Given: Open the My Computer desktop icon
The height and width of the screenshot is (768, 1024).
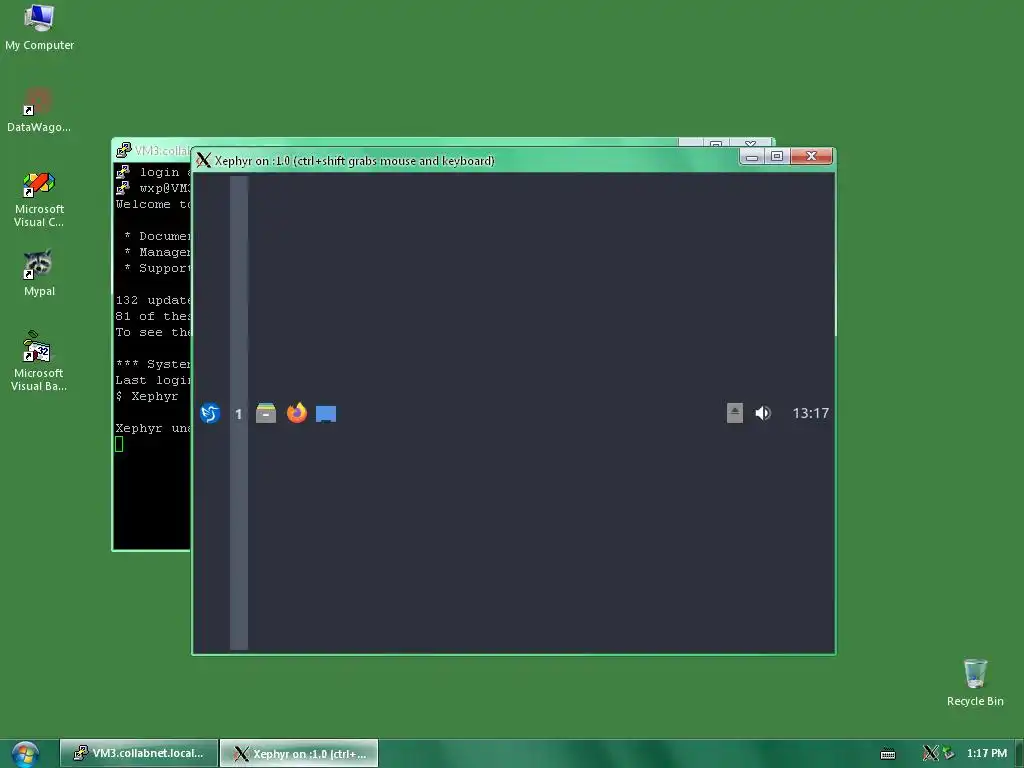Looking at the screenshot, I should point(39,27).
